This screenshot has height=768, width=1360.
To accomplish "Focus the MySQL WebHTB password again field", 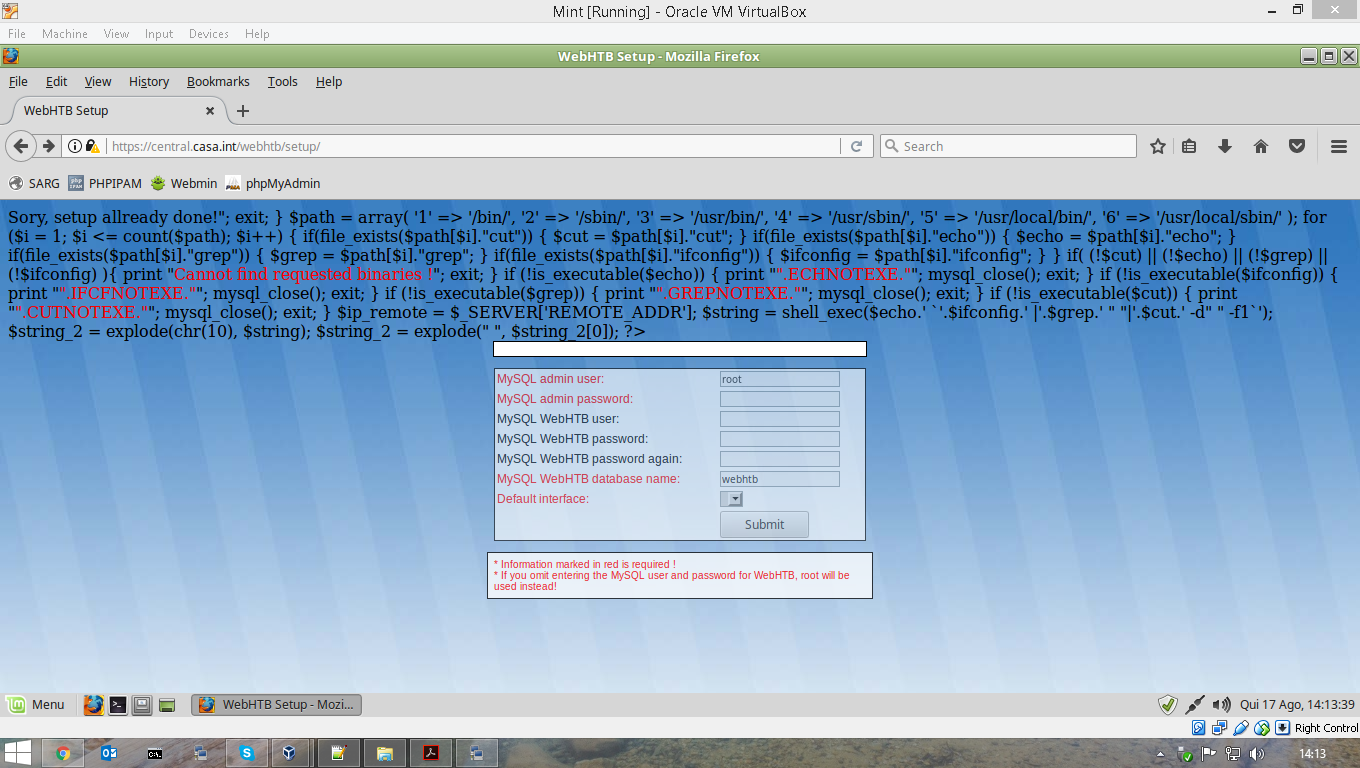I will (x=780, y=459).
